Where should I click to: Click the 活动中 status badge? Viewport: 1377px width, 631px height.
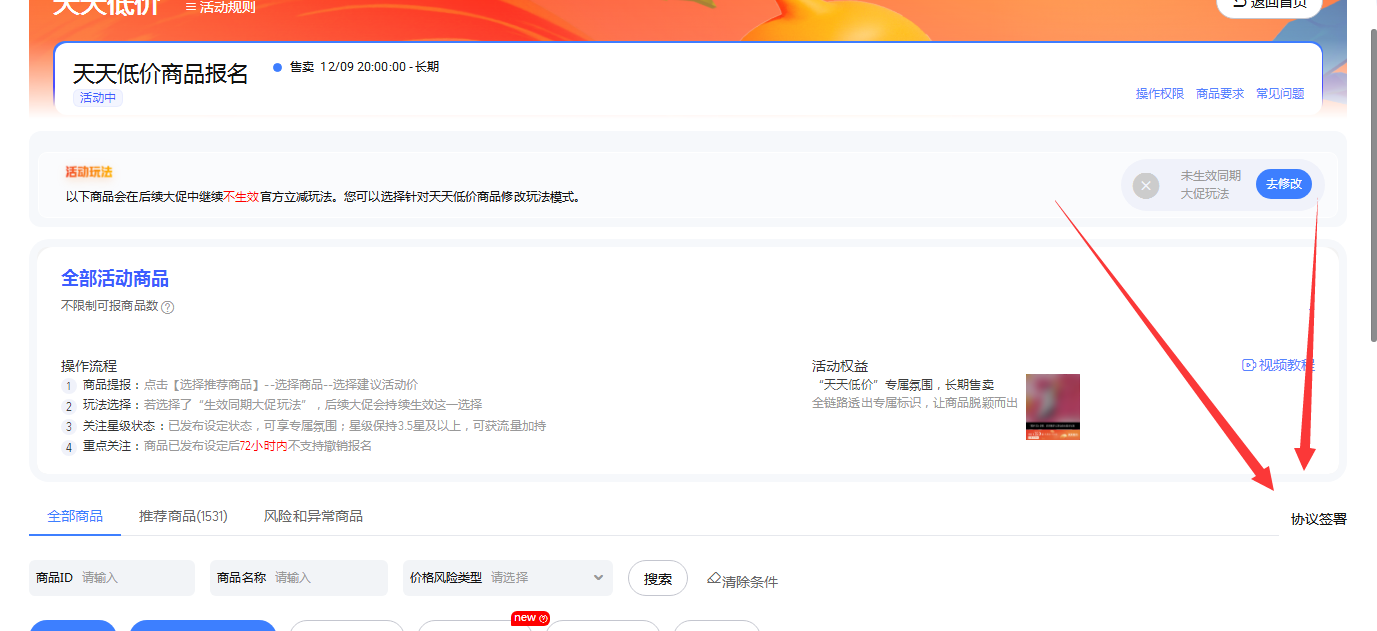pyautogui.click(x=98, y=98)
